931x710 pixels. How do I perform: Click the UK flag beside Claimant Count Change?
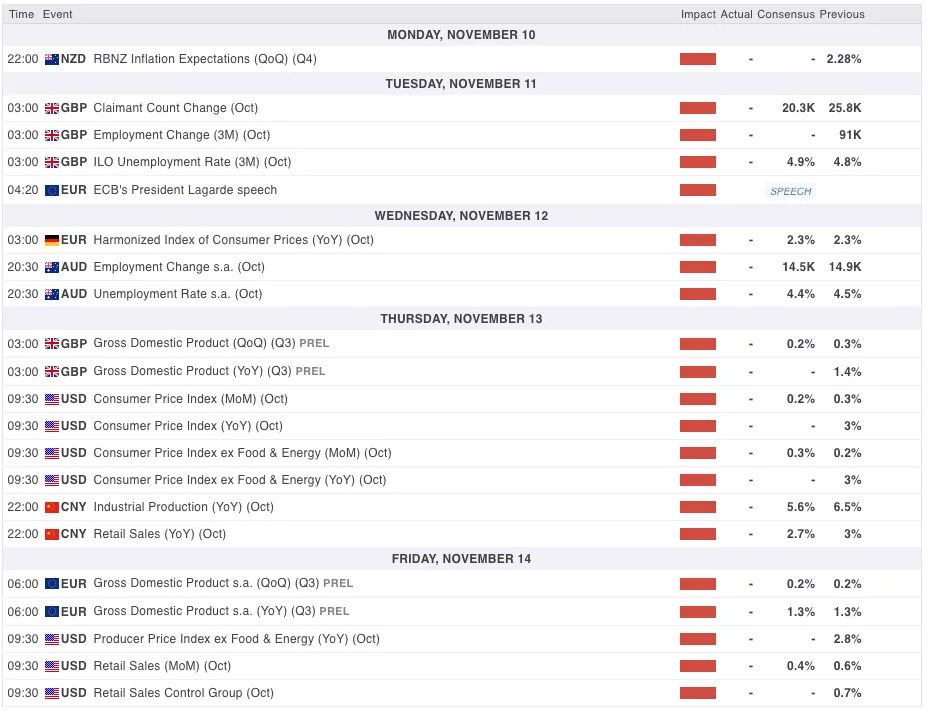click(52, 108)
